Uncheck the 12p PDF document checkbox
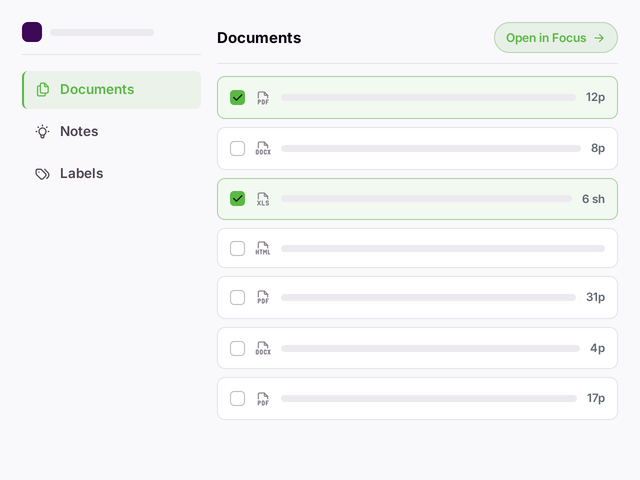 pyautogui.click(x=238, y=98)
